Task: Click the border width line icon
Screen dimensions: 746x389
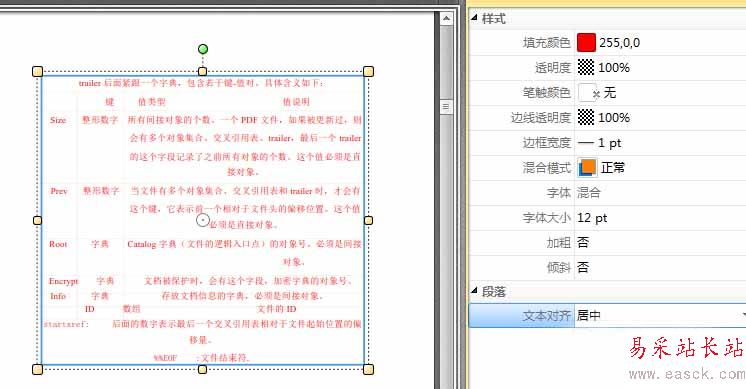Action: click(x=586, y=143)
